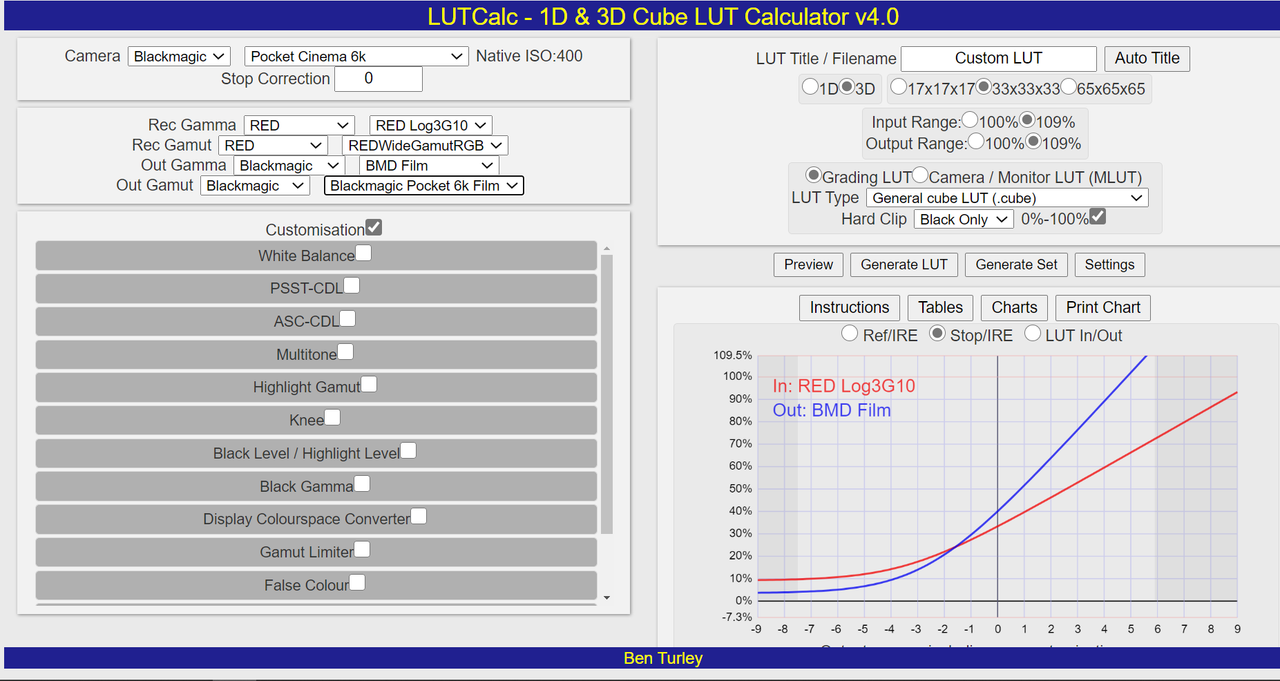Toggle the 0%-100% hard clip checkbox
Image resolution: width=1280 pixels, height=681 pixels.
point(1098,216)
